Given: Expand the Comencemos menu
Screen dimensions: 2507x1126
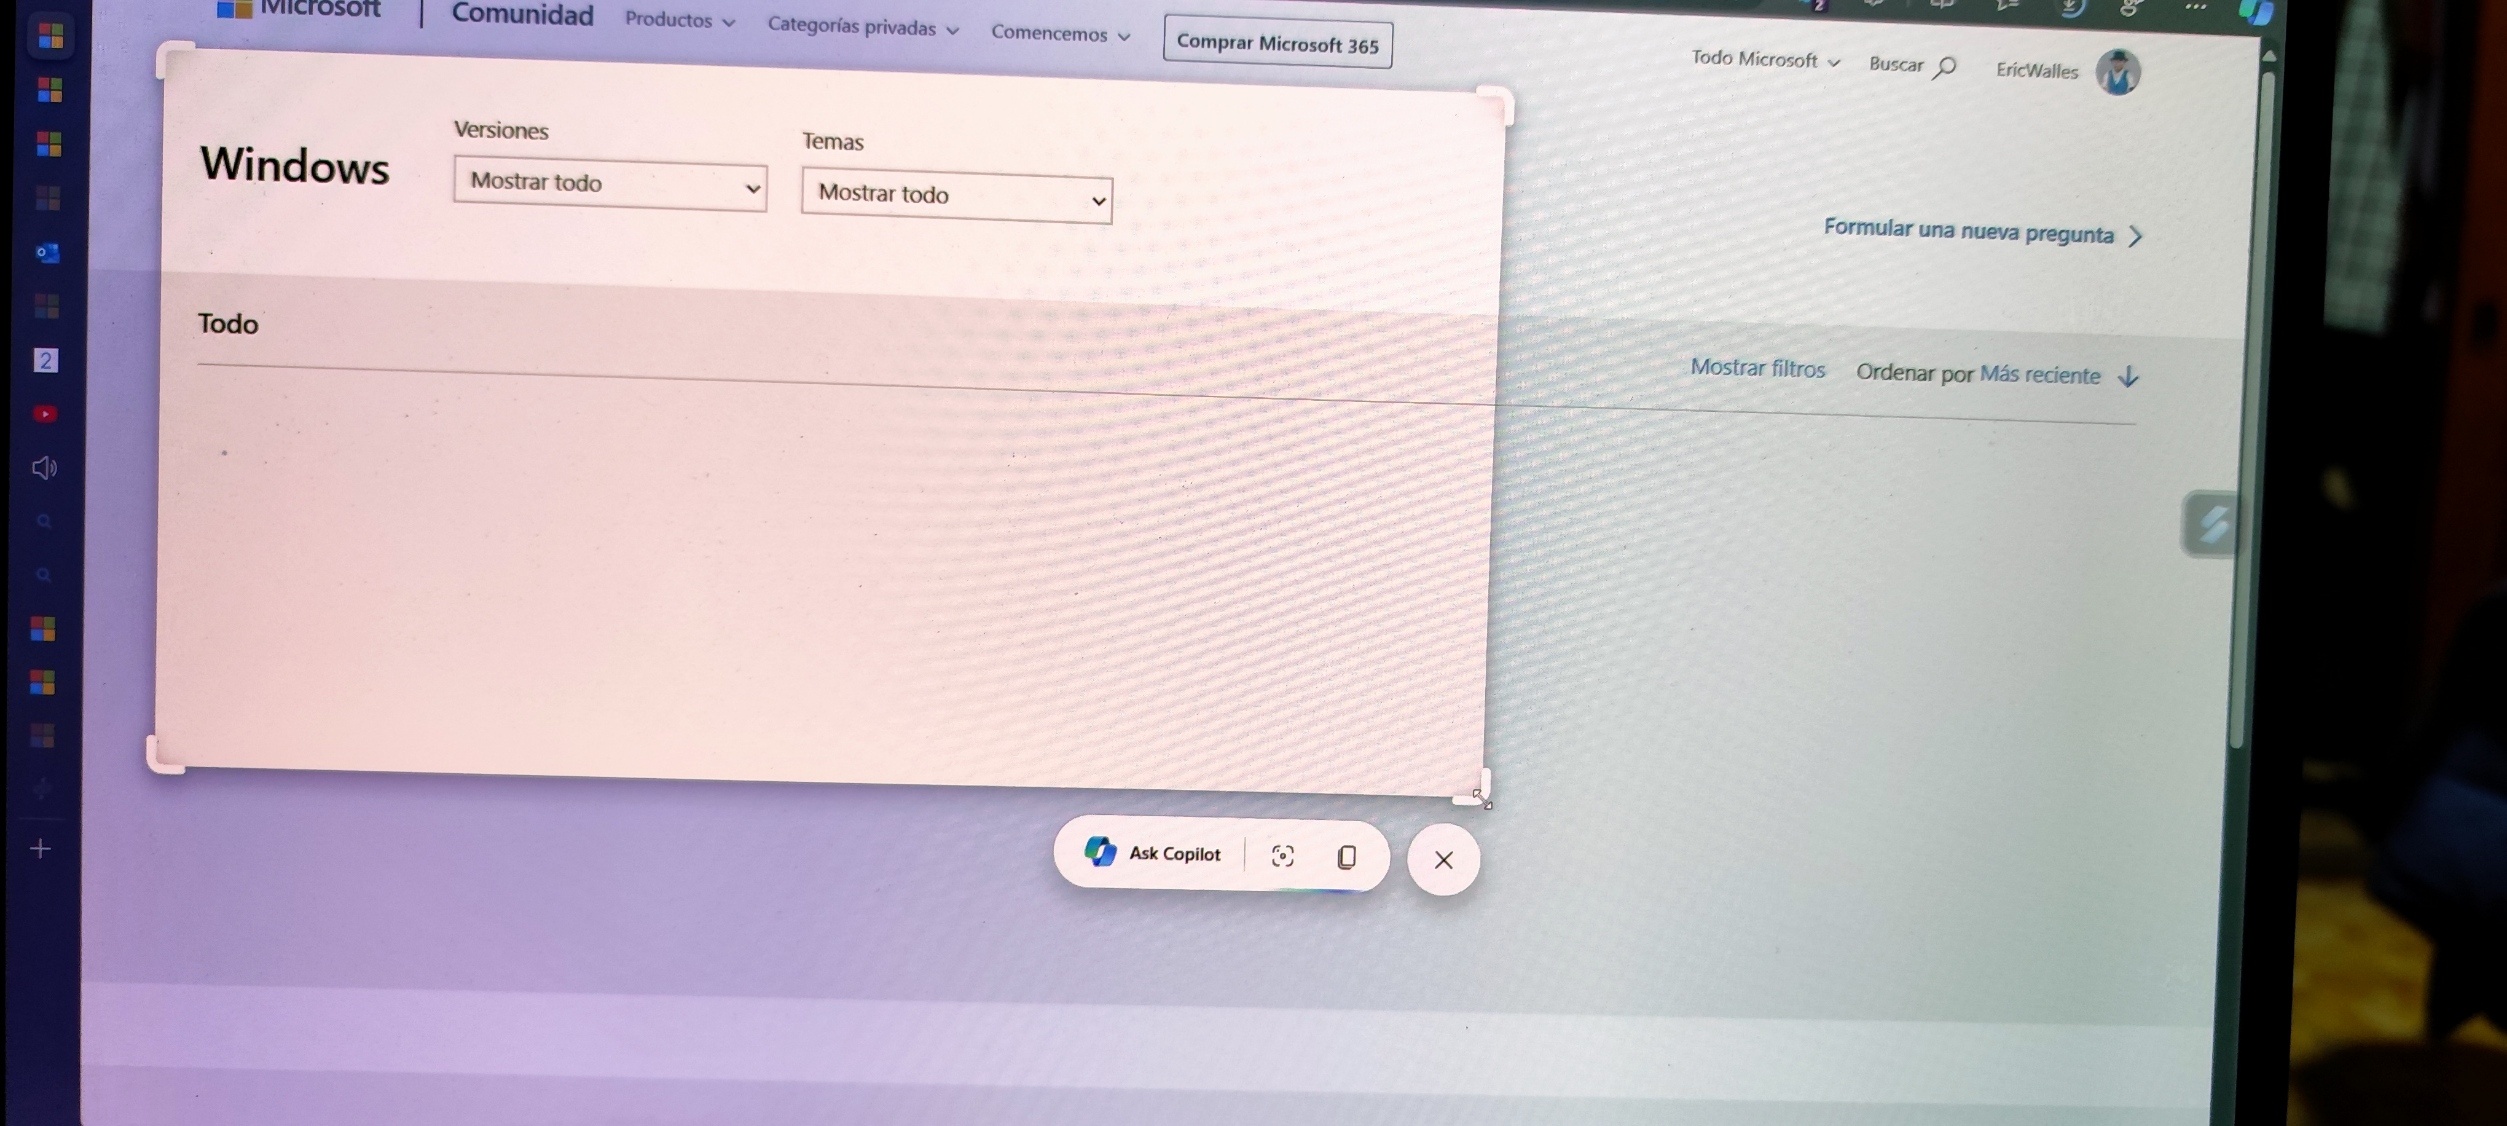Looking at the screenshot, I should [1059, 34].
